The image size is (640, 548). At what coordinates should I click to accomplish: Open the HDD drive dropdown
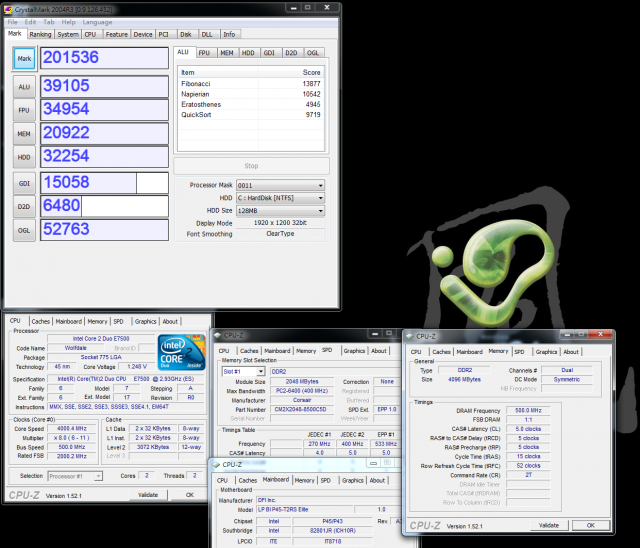(280, 198)
